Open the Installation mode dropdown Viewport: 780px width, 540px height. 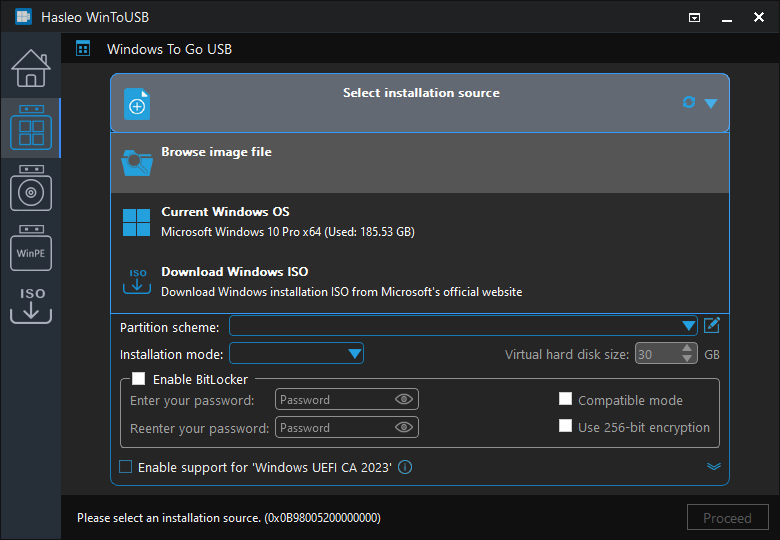coord(296,354)
